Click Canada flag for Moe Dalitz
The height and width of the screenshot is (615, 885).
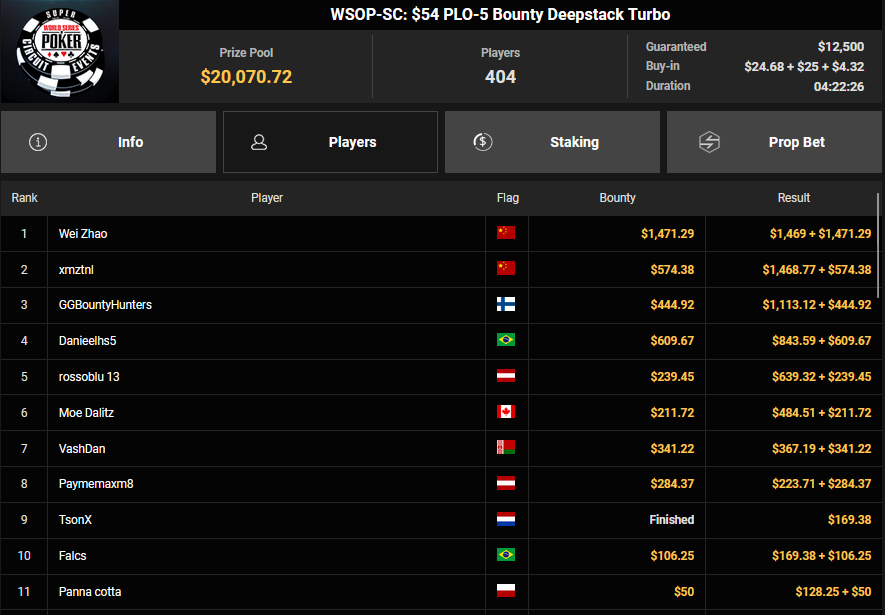(506, 413)
